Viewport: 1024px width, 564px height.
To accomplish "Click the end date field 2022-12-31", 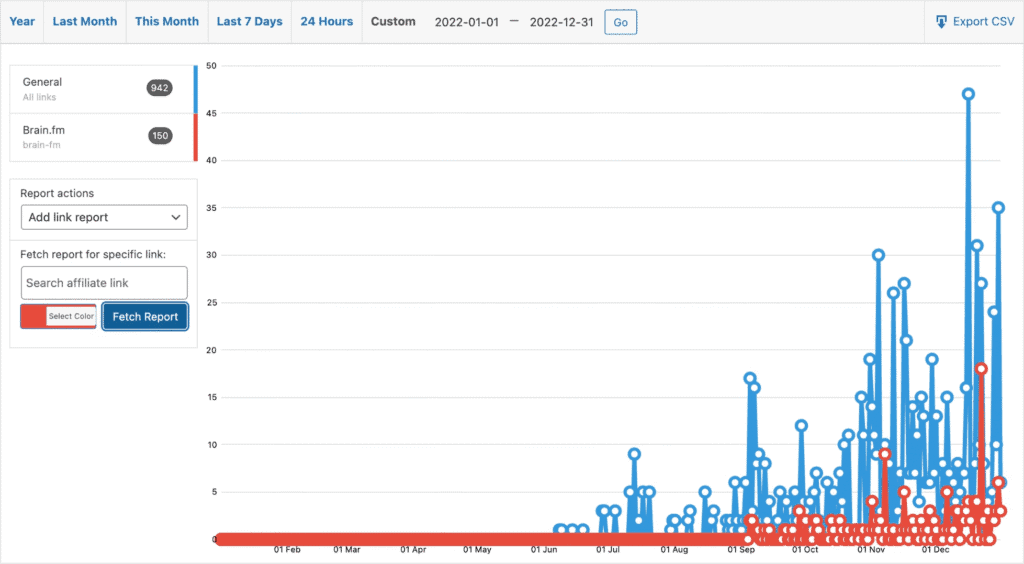I will pos(563,22).
